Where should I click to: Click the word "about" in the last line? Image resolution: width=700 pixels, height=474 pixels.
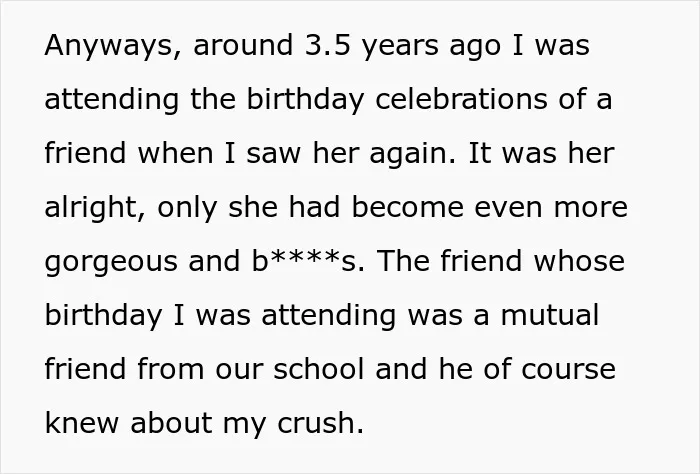(x=171, y=422)
